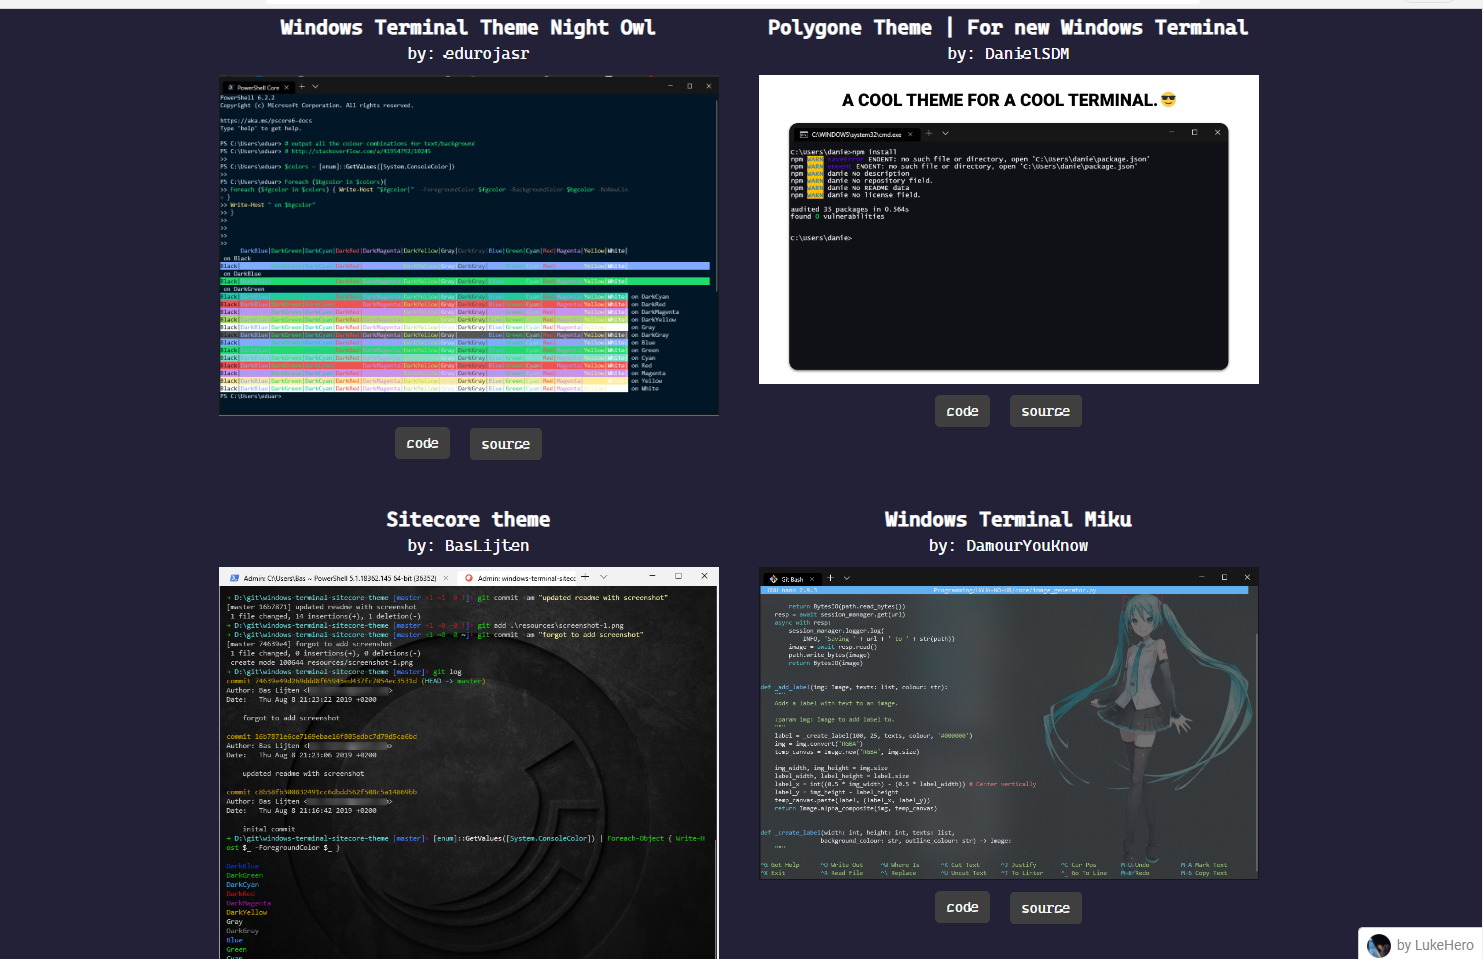The image size is (1483, 959).
Task: View the Windows Terminal Miku screenshot
Action: coord(1009,724)
